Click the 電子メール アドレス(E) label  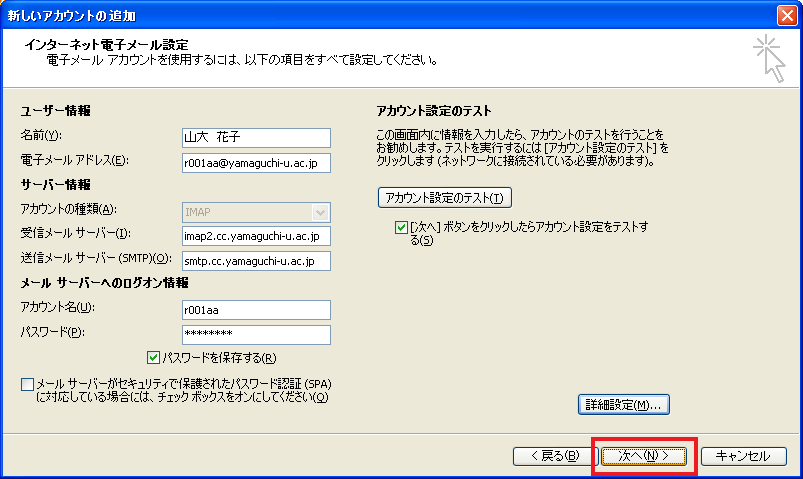coord(75,160)
